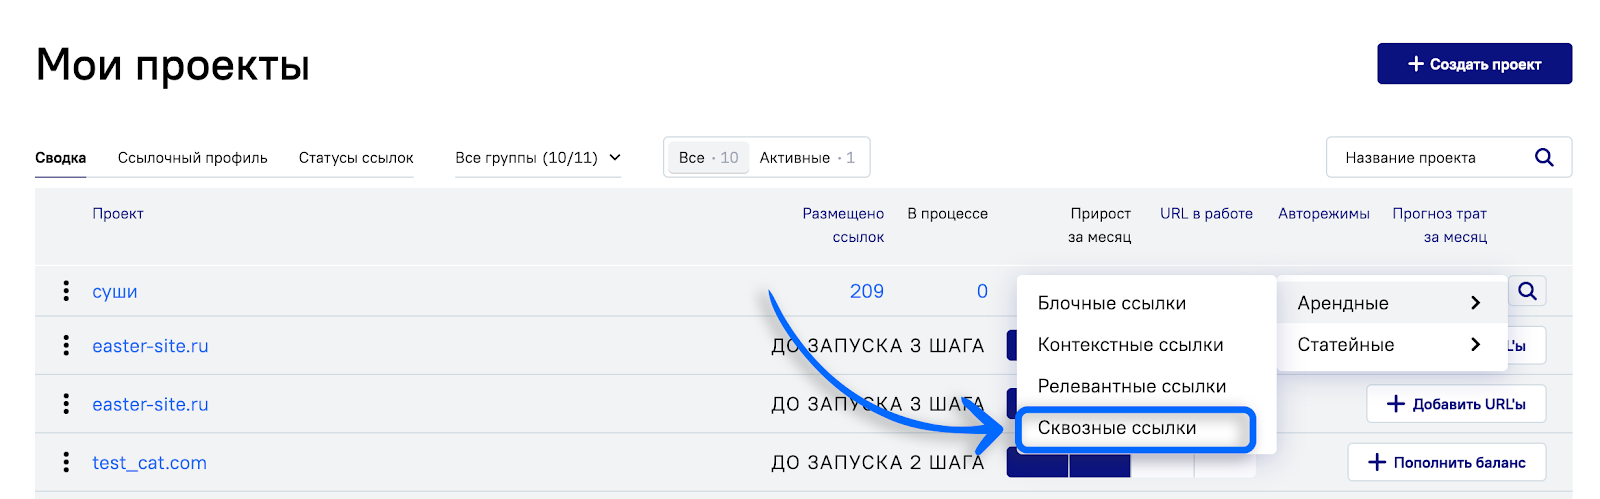
Task: Sort by the Проект column header
Action: coord(118,214)
